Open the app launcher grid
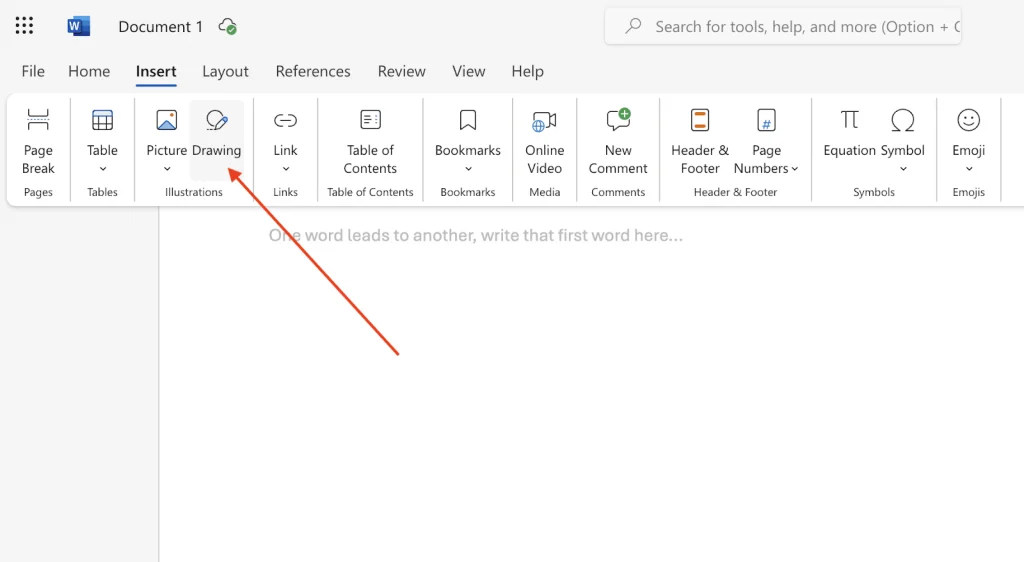 point(24,26)
